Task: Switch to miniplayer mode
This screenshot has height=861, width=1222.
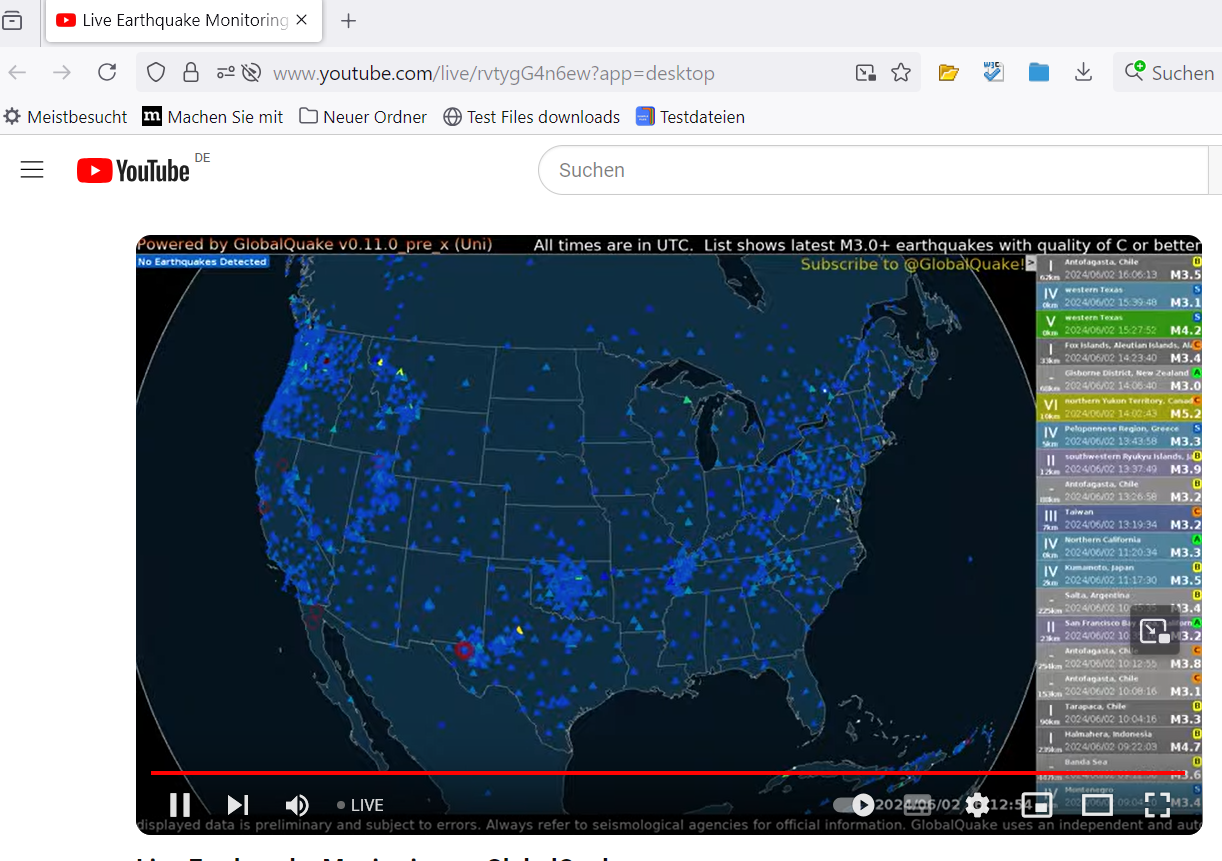Action: [1036, 805]
